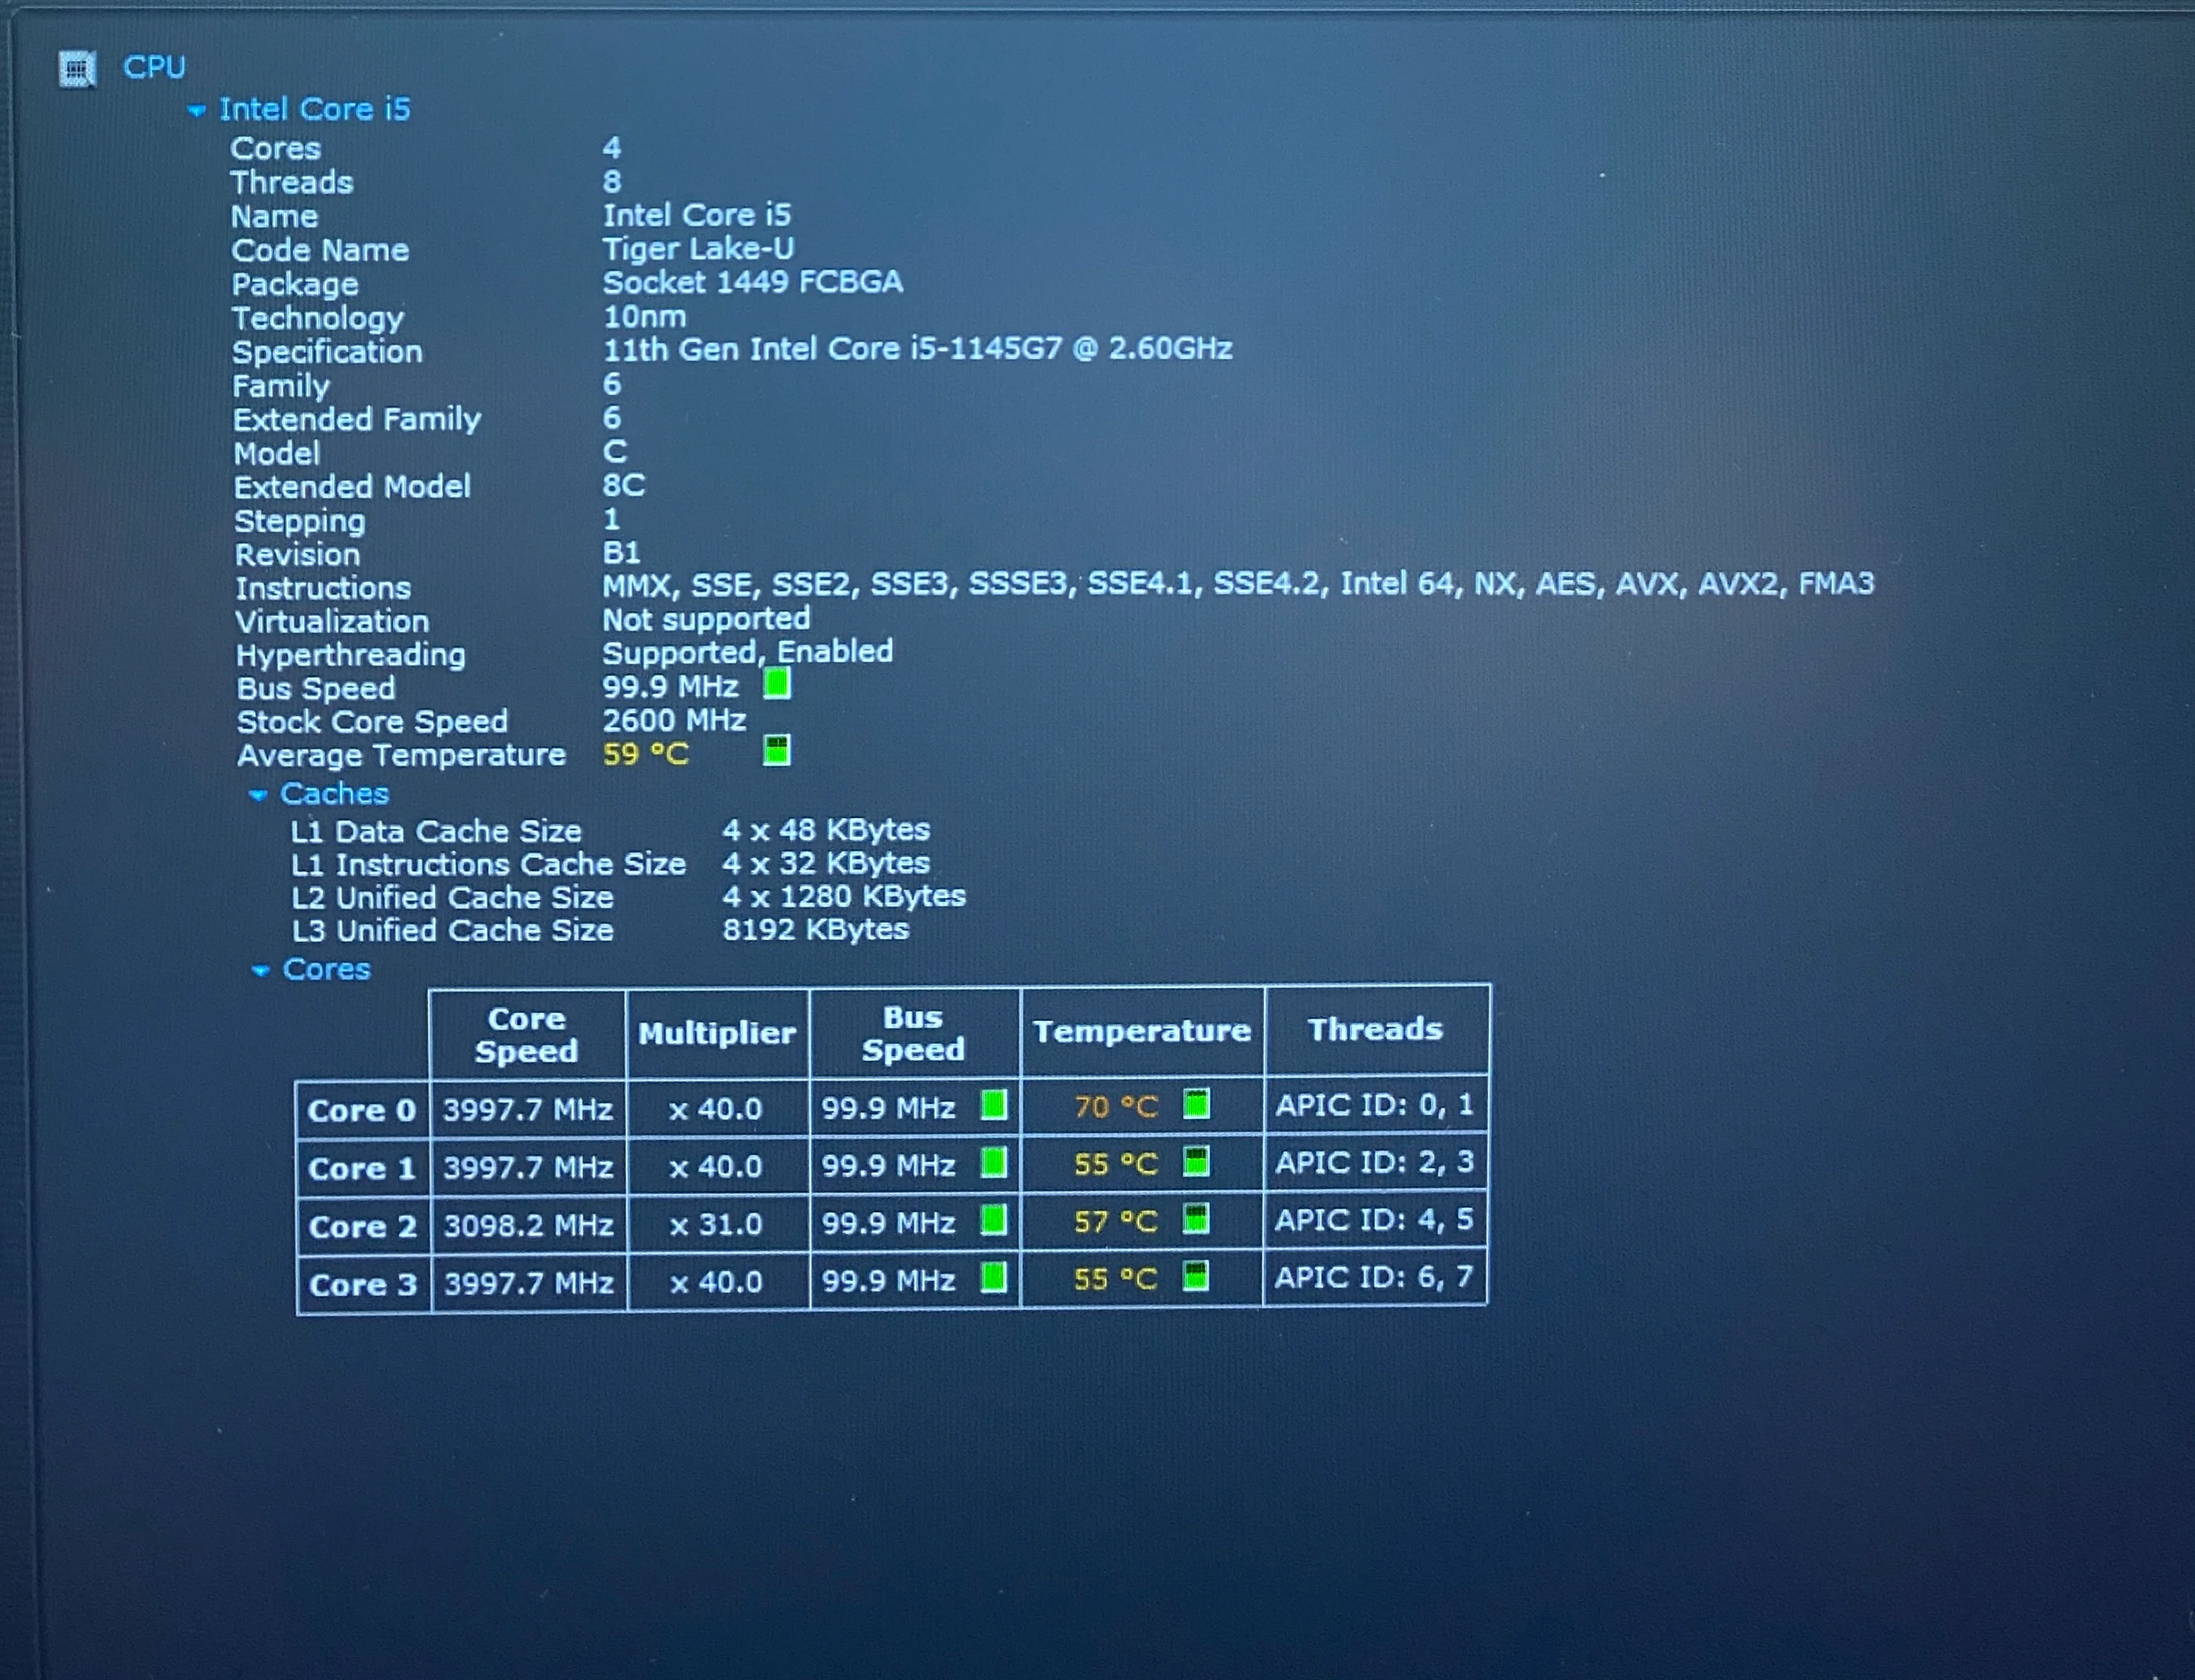The height and width of the screenshot is (1680, 2195).
Task: Click the Technology value 10nm
Action: [645, 316]
